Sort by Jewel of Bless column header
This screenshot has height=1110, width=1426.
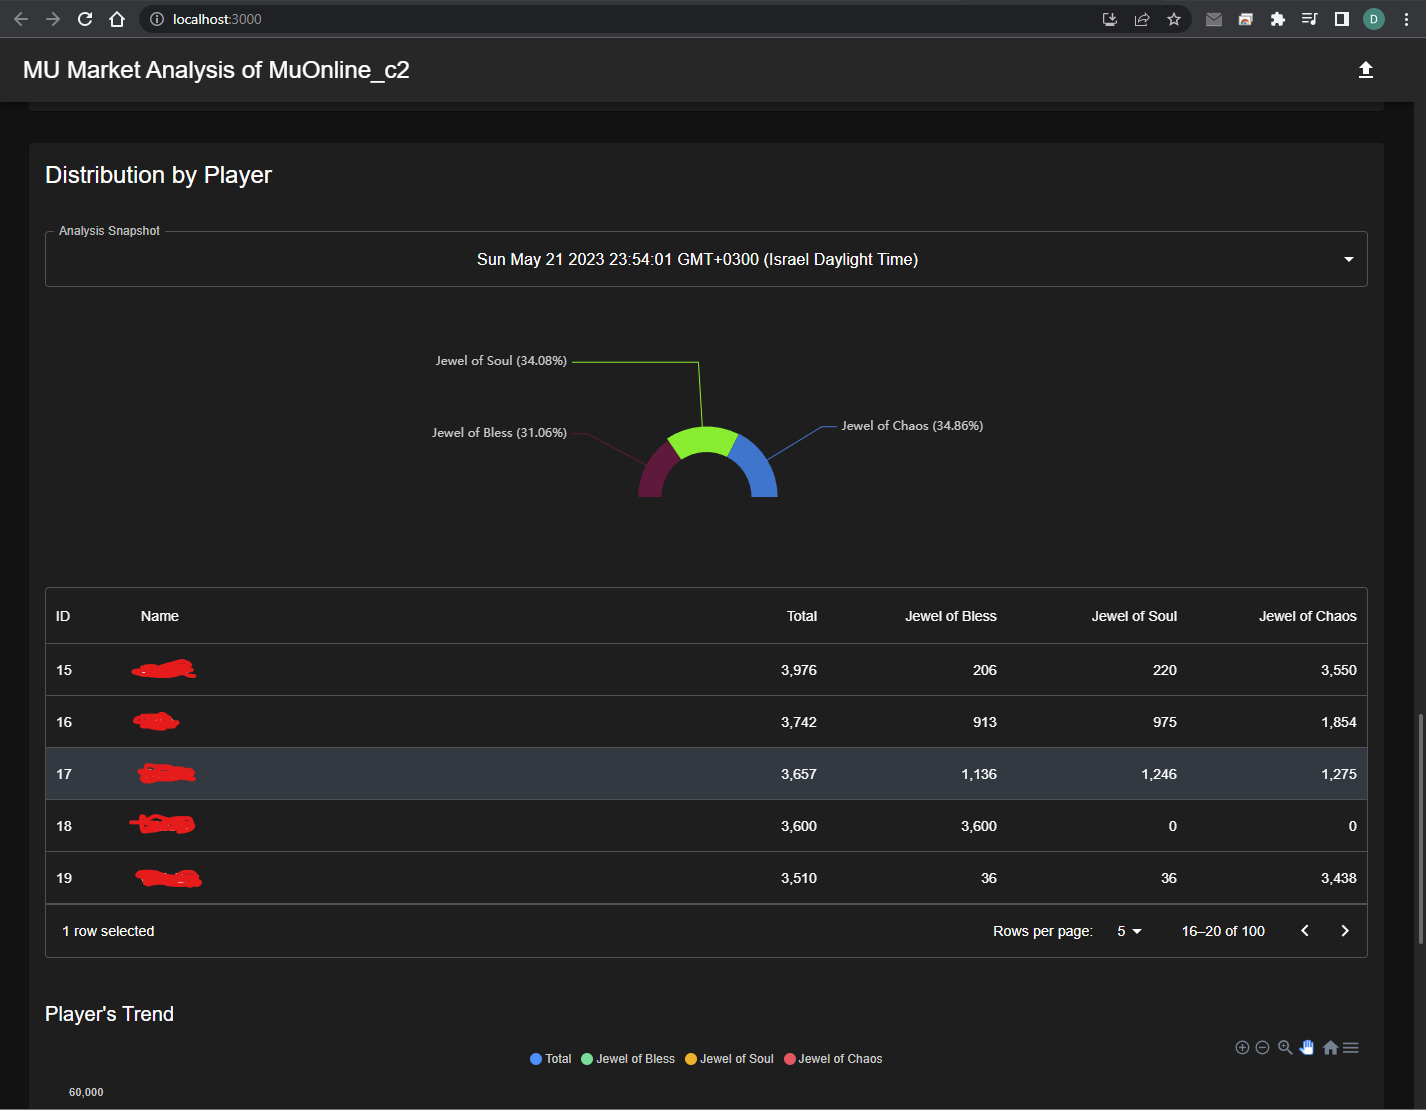tap(951, 616)
